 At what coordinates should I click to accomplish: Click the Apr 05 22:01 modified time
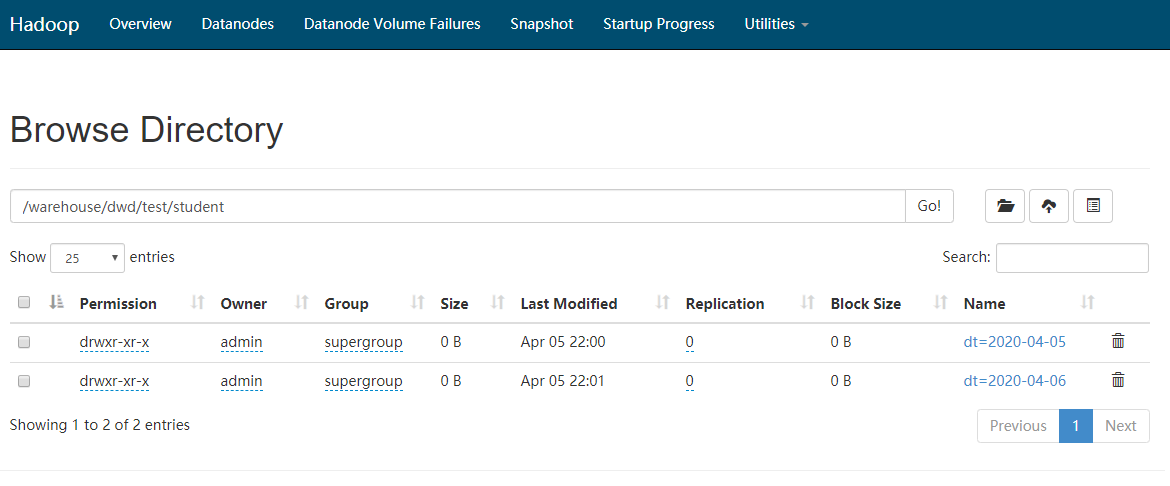click(563, 381)
